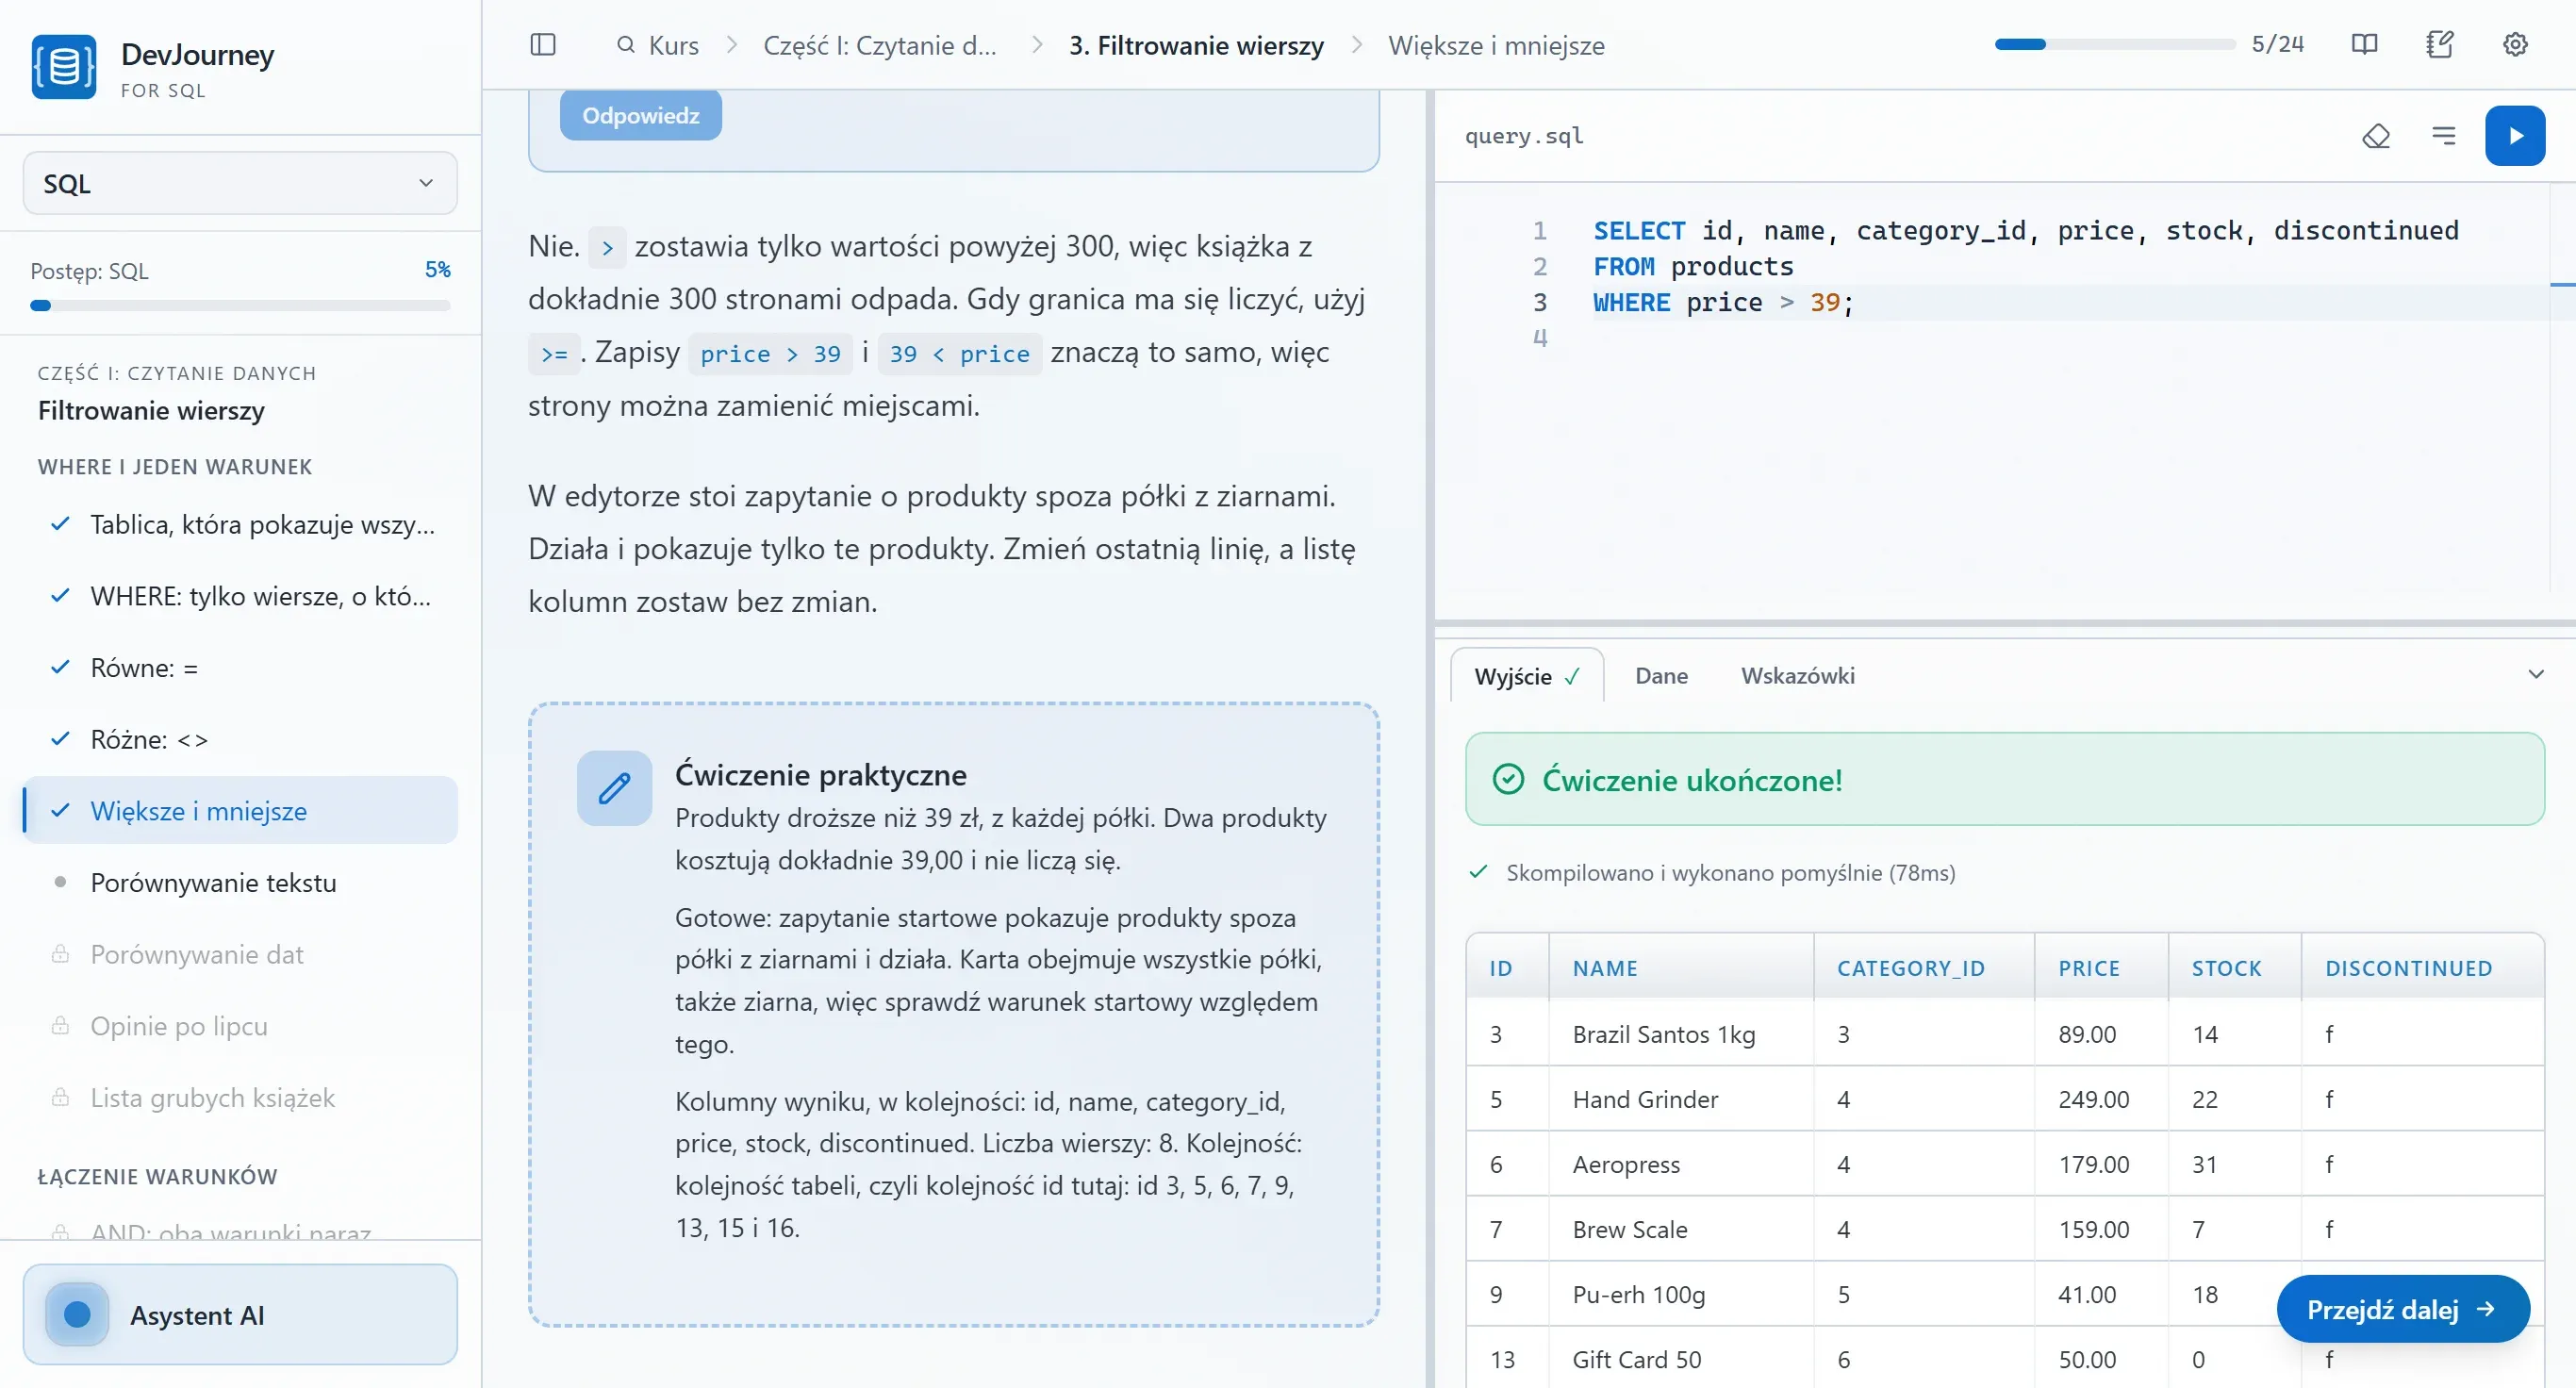The width and height of the screenshot is (2576, 1388).
Task: Switch to the Wyjście tab
Action: click(1526, 676)
